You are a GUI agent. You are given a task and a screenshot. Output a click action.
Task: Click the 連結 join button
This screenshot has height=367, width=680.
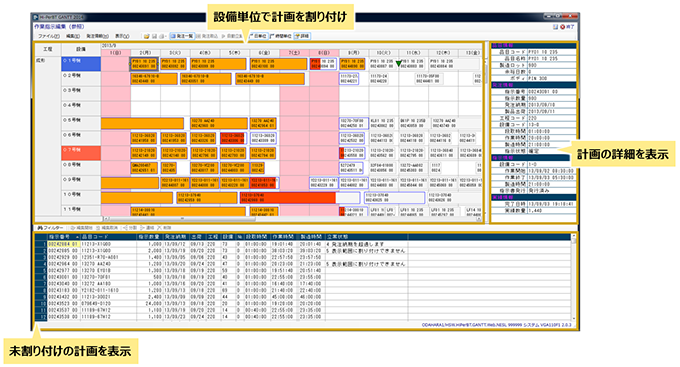(147, 228)
